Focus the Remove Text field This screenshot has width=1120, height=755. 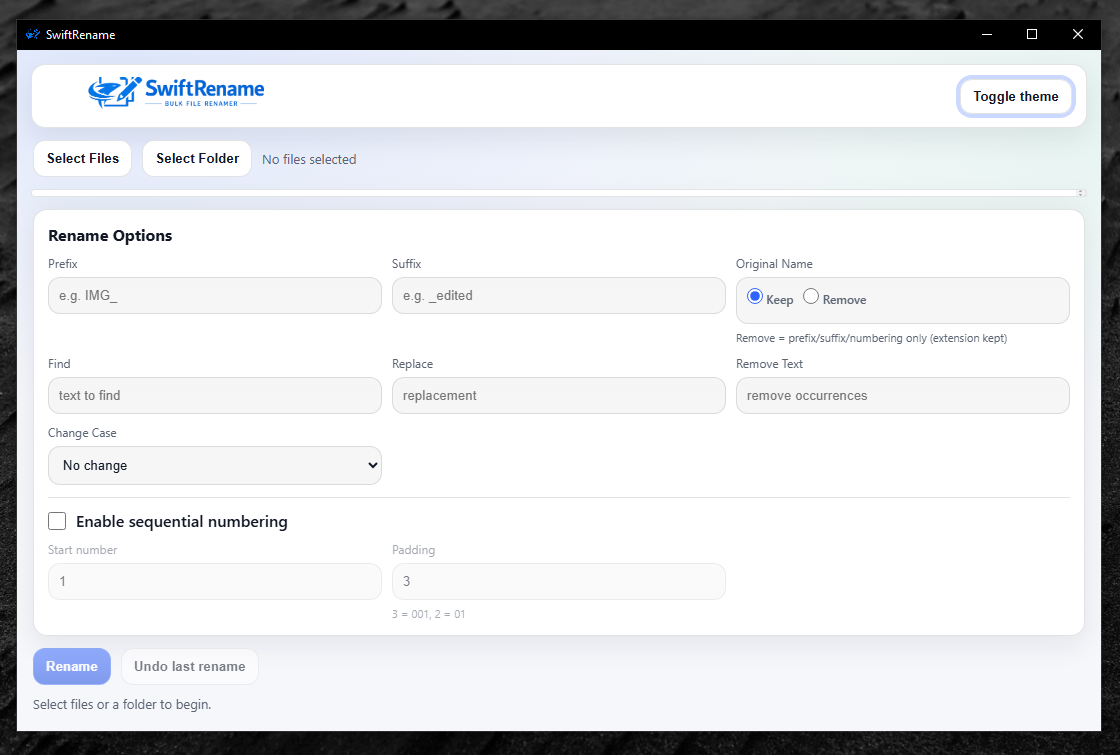[x=902, y=395]
